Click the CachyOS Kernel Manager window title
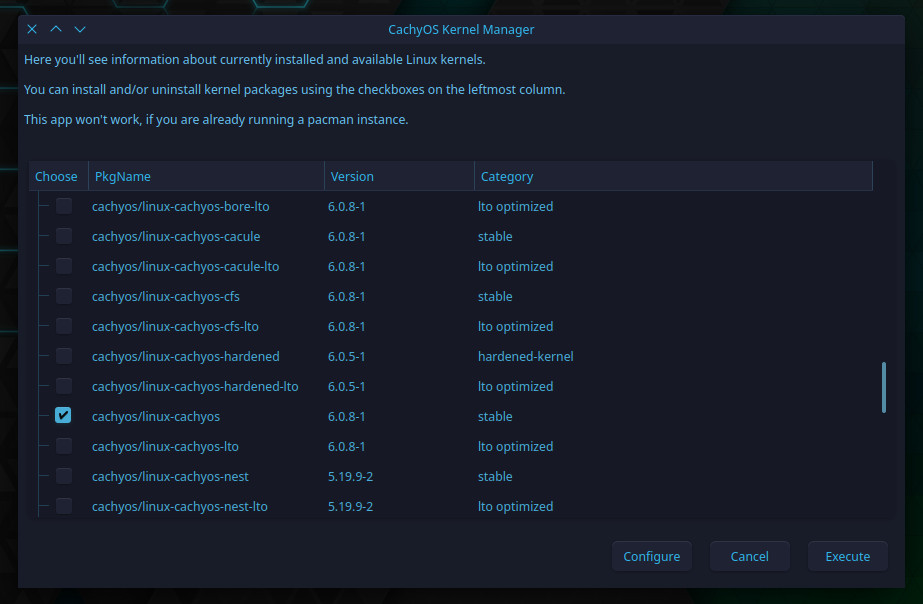This screenshot has height=604, width=923. coord(461,29)
